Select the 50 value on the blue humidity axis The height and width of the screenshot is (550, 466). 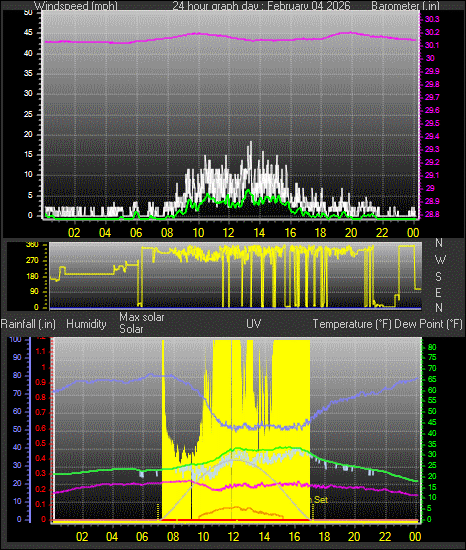tap(17, 429)
